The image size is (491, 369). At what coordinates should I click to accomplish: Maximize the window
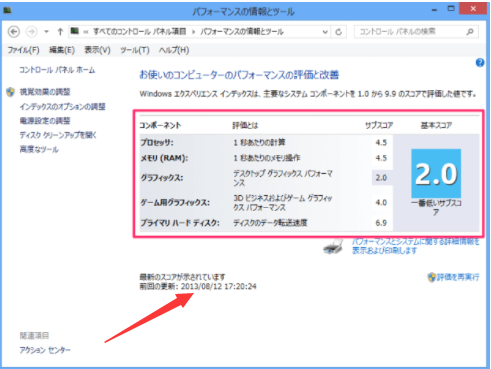point(451,9)
